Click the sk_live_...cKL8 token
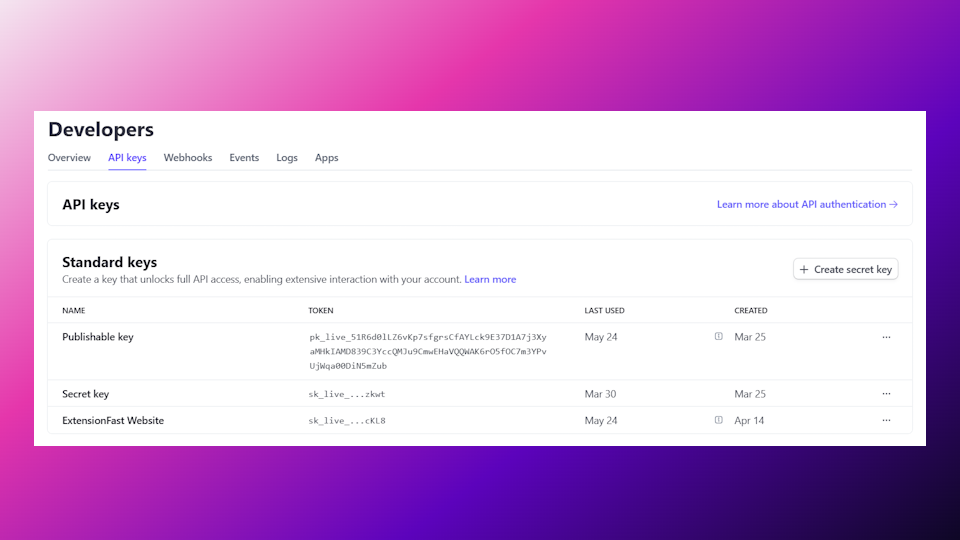This screenshot has height=540, width=960. pos(347,421)
